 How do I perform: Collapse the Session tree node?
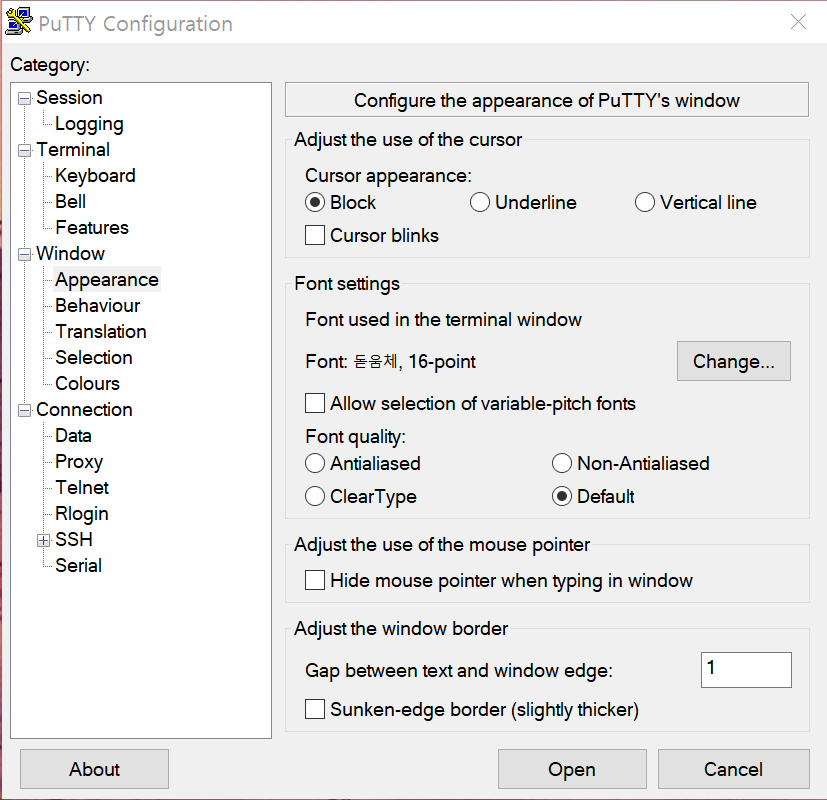[x=24, y=99]
